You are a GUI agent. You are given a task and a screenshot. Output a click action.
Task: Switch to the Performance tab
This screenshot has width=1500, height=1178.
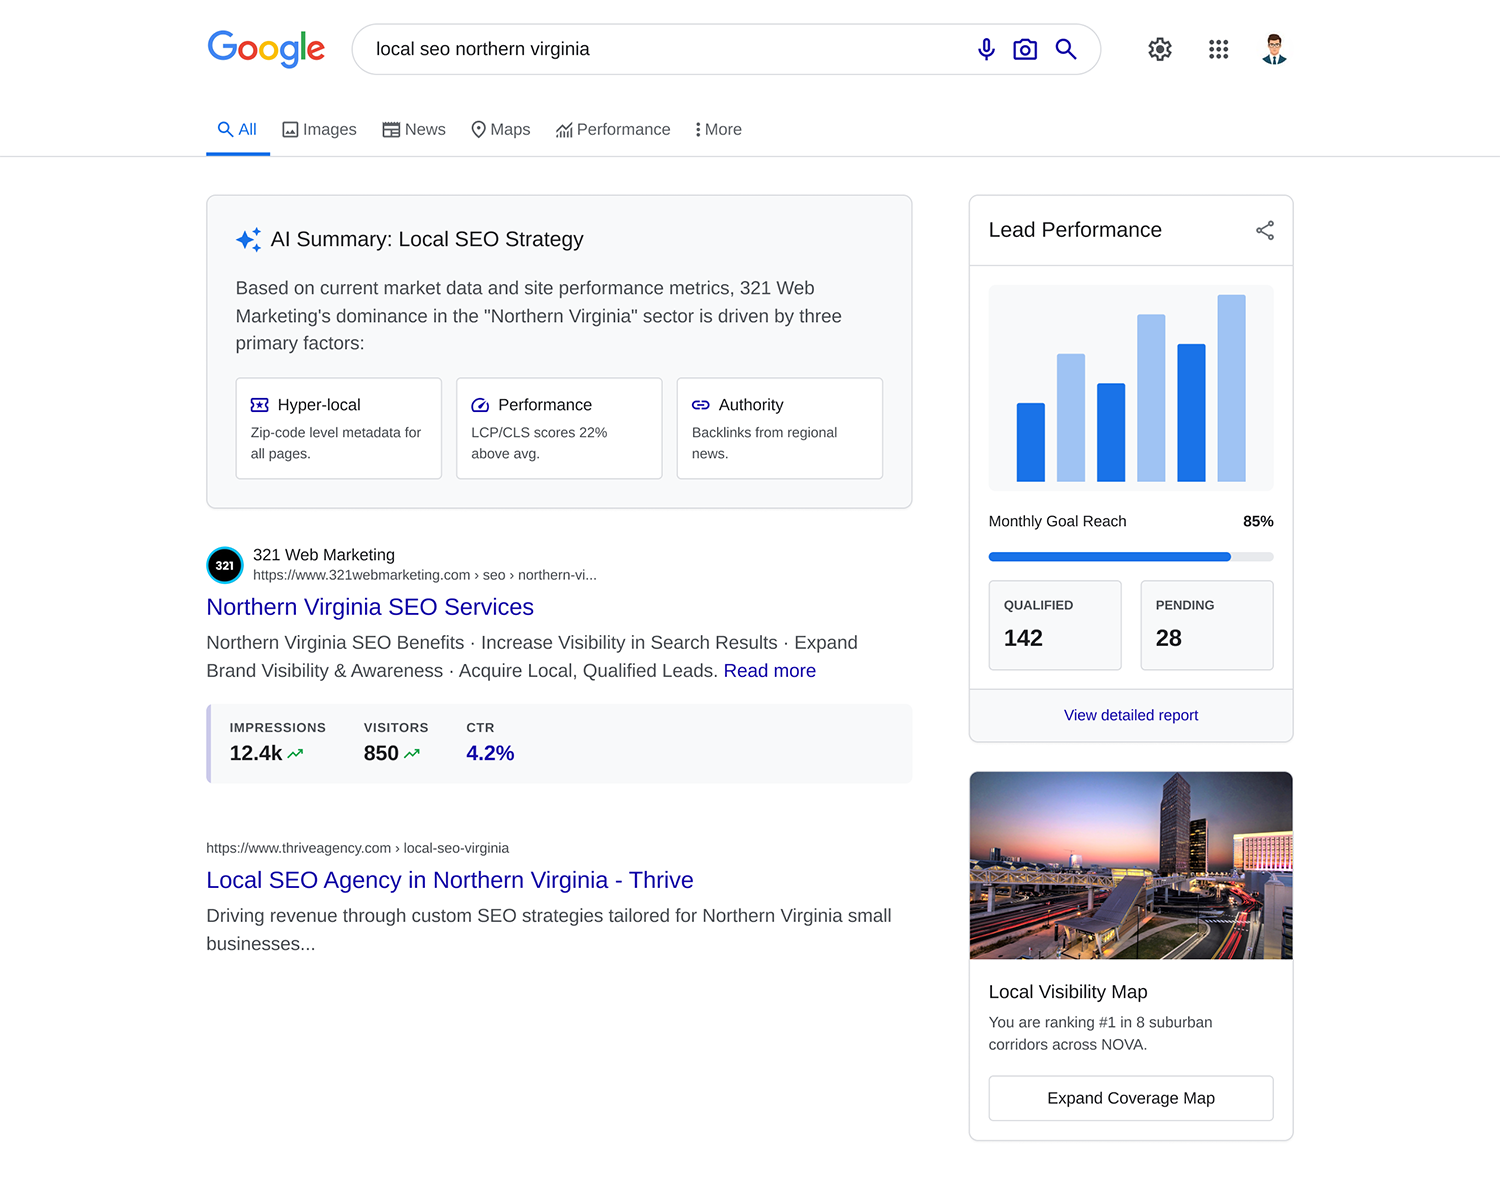(613, 130)
